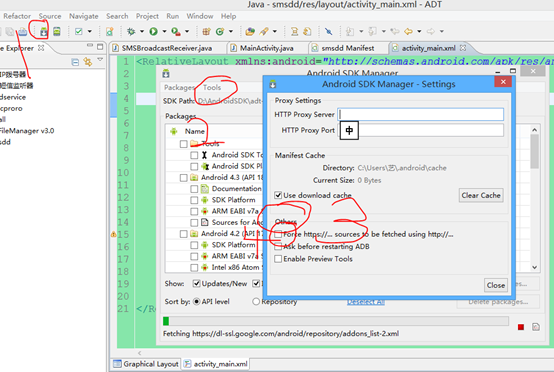Viewport: 554px width, 372px height.
Task: Click into the HTTP Proxy Port field
Action: point(420,130)
